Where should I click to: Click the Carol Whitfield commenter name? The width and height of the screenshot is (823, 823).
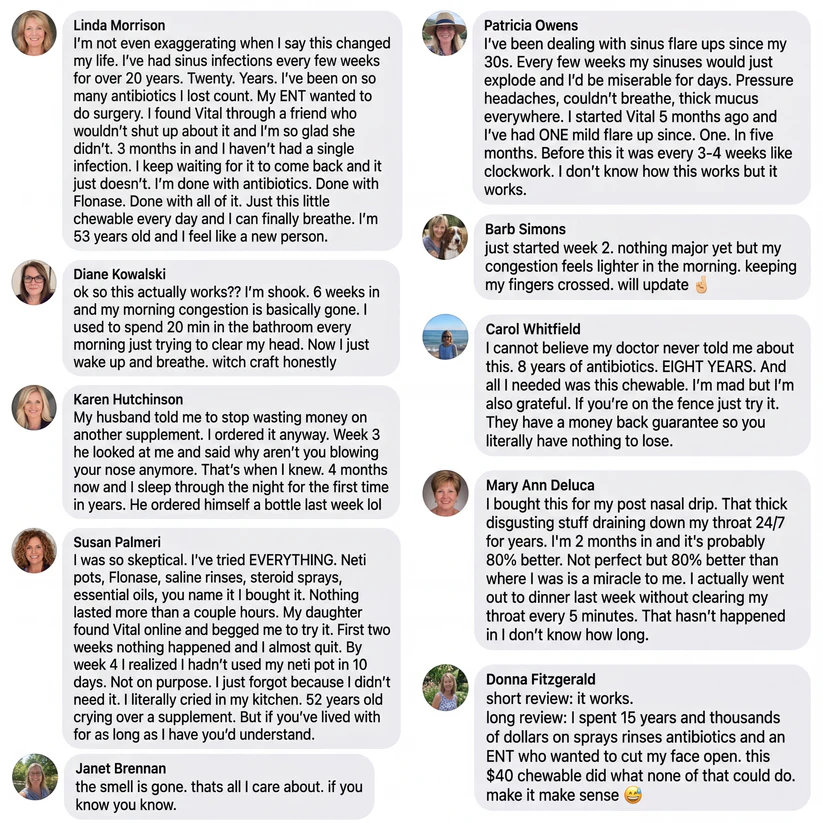coord(533,329)
